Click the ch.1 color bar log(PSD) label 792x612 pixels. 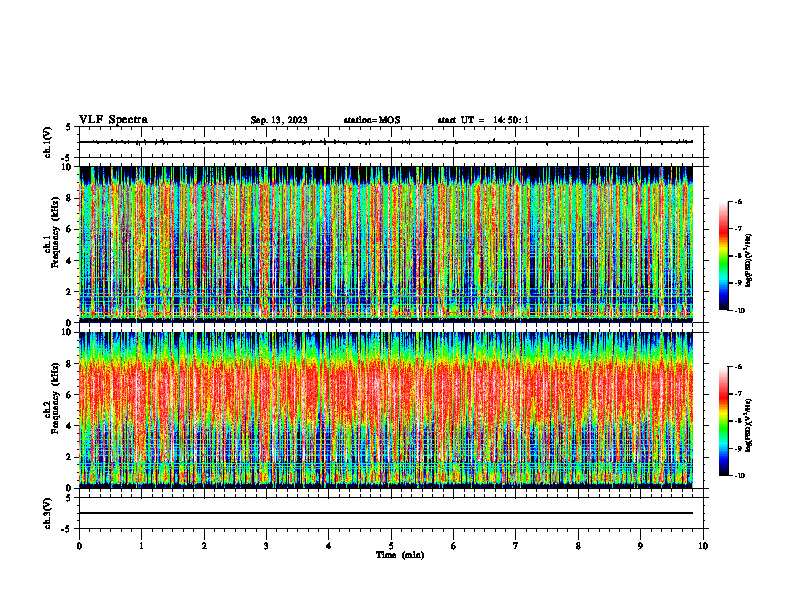click(x=750, y=260)
